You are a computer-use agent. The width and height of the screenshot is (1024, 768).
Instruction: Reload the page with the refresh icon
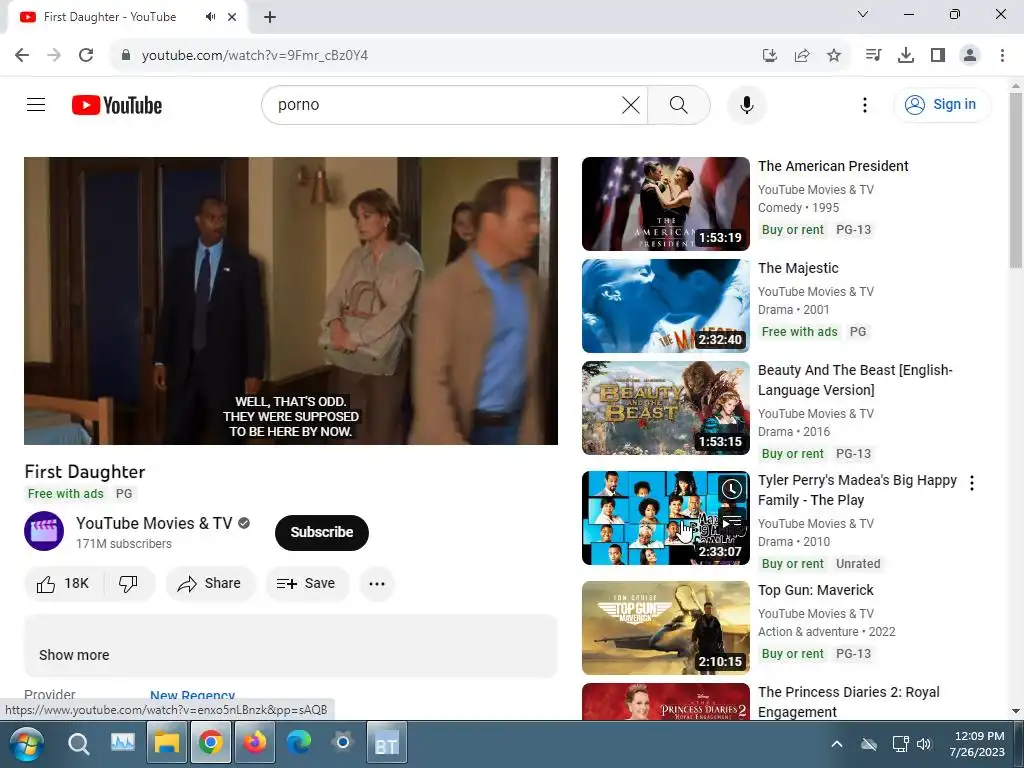pos(86,55)
